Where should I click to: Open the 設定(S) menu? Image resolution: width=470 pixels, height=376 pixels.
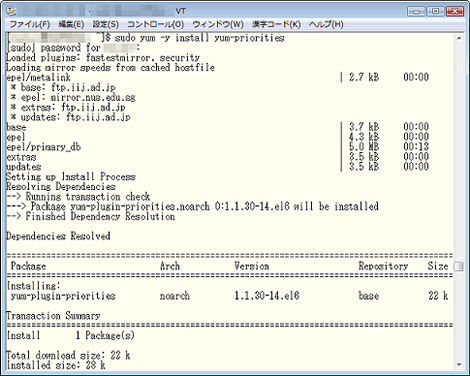(x=105, y=24)
